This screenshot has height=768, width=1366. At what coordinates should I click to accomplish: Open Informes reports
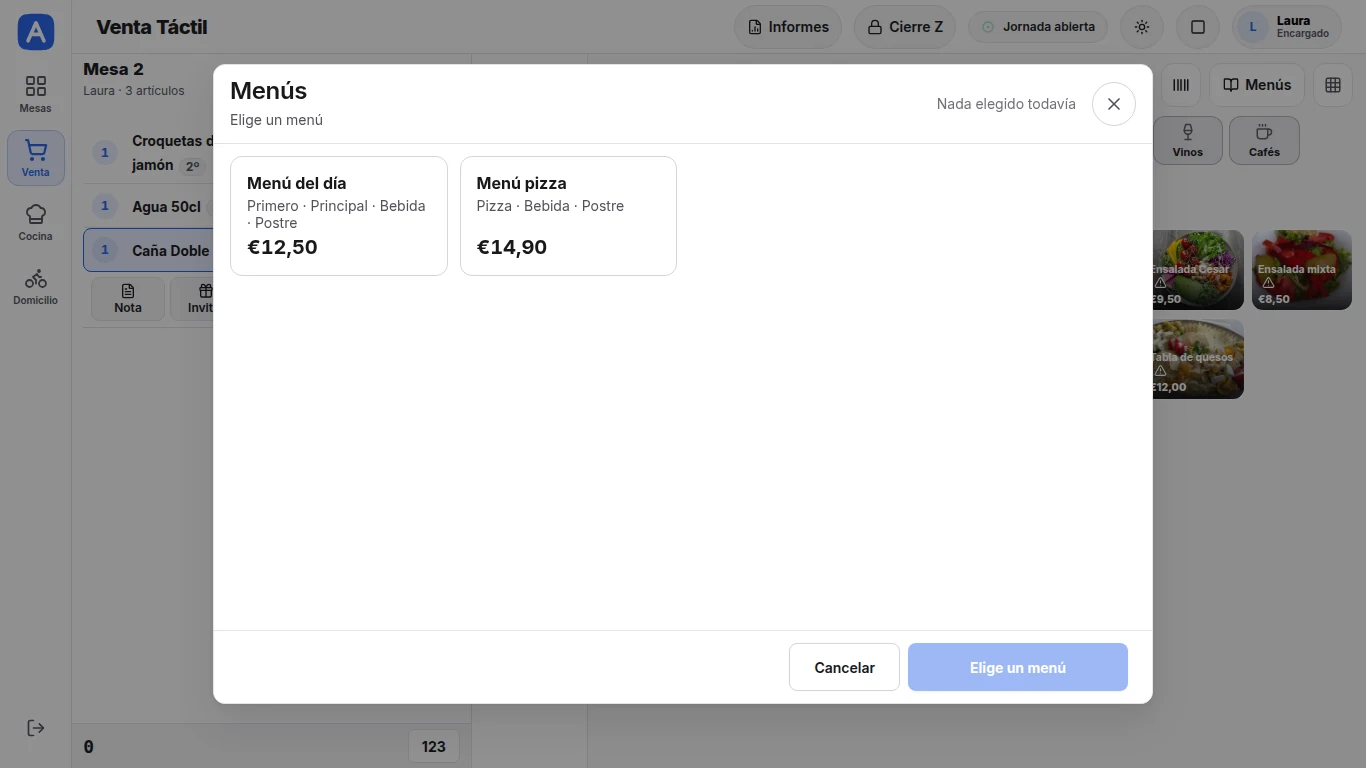[788, 27]
